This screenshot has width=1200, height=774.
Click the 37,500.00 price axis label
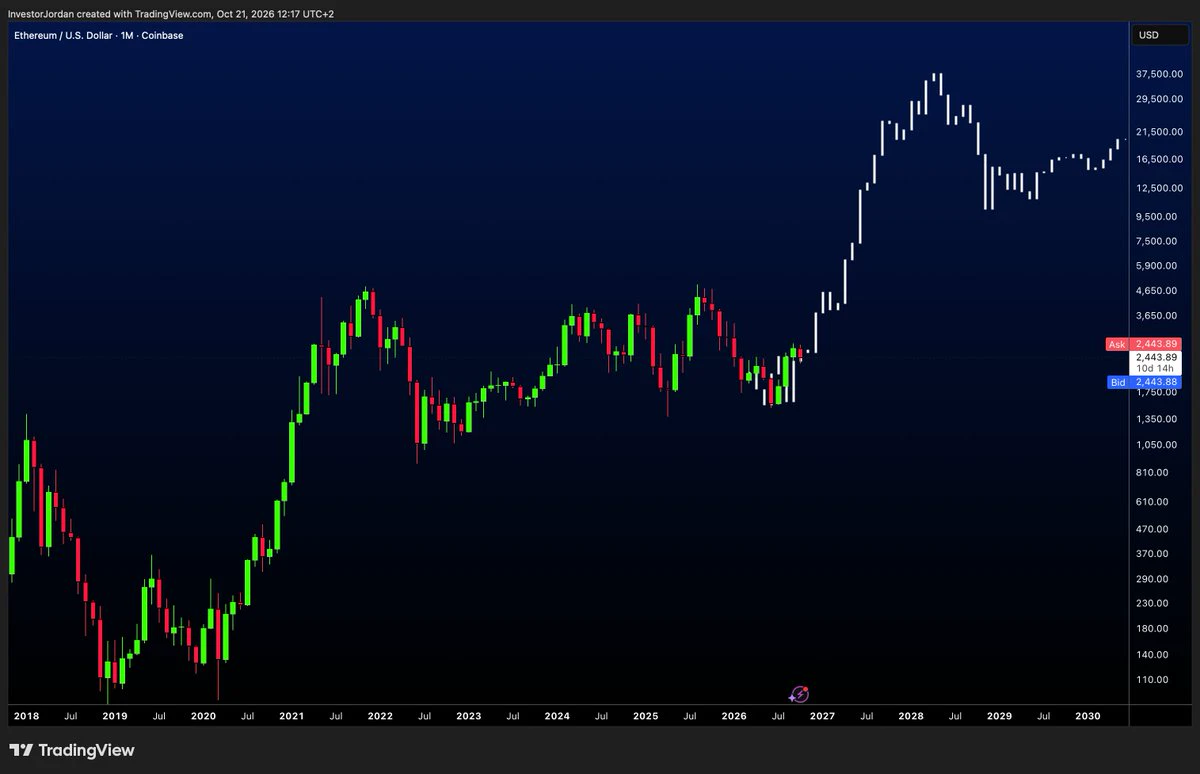pos(1159,74)
